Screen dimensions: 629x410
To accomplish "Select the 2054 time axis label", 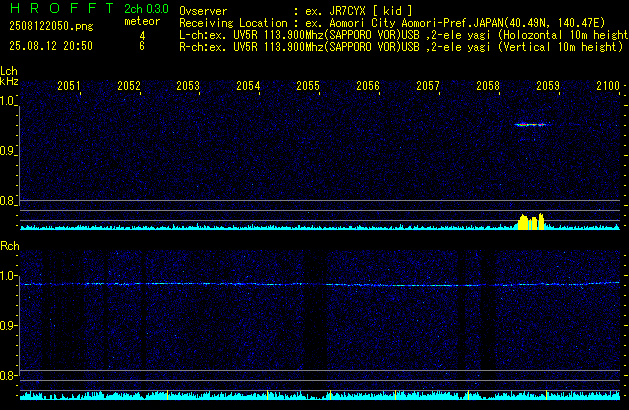I will [x=248, y=85].
